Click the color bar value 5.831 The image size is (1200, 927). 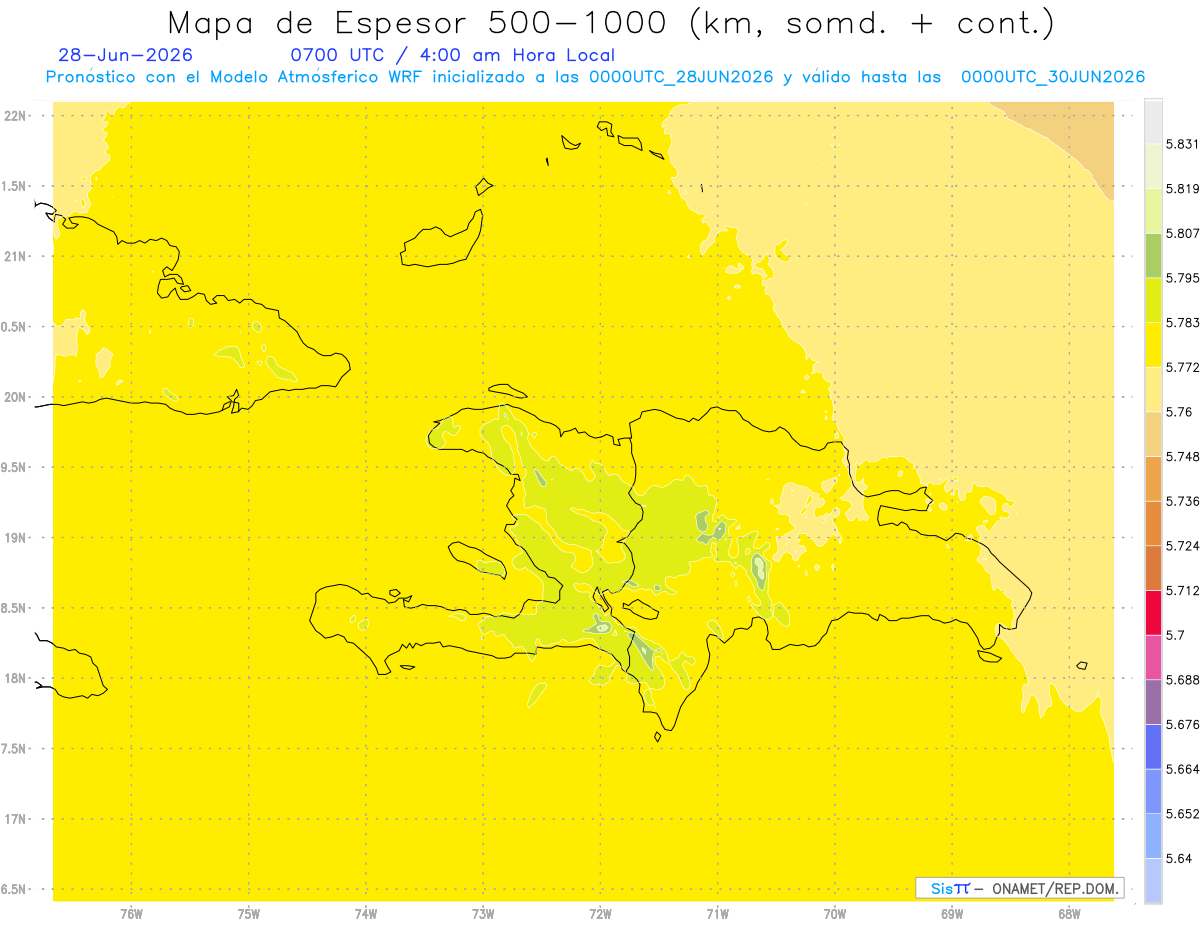click(1183, 144)
